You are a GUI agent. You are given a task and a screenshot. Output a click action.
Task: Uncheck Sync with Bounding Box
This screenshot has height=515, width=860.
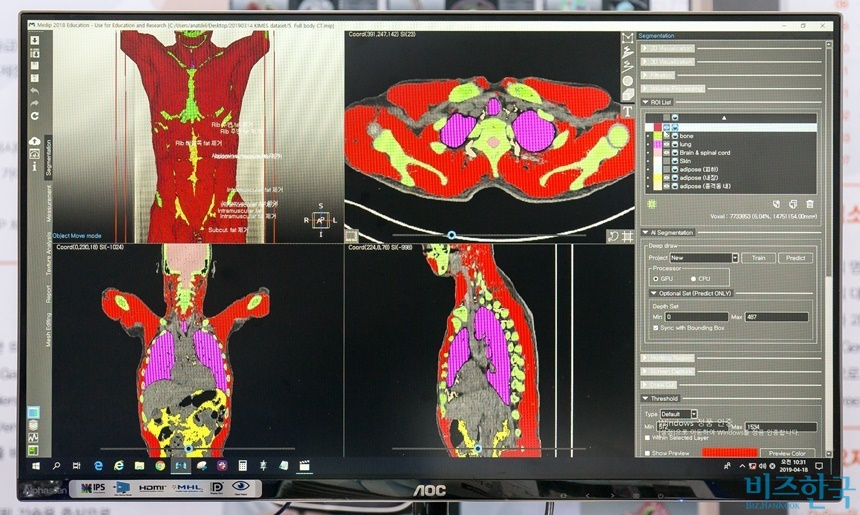click(656, 327)
